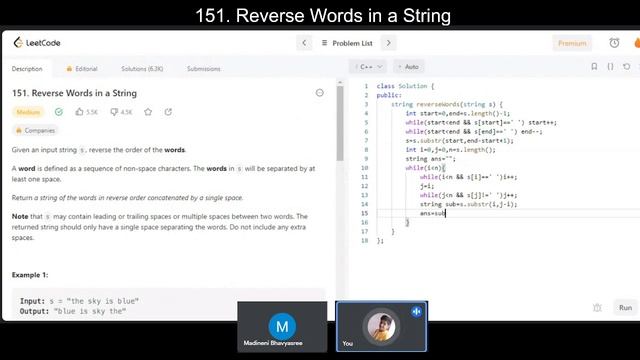This screenshot has height=360, width=640.
Task: Reset code to default icon
Action: coord(627,67)
